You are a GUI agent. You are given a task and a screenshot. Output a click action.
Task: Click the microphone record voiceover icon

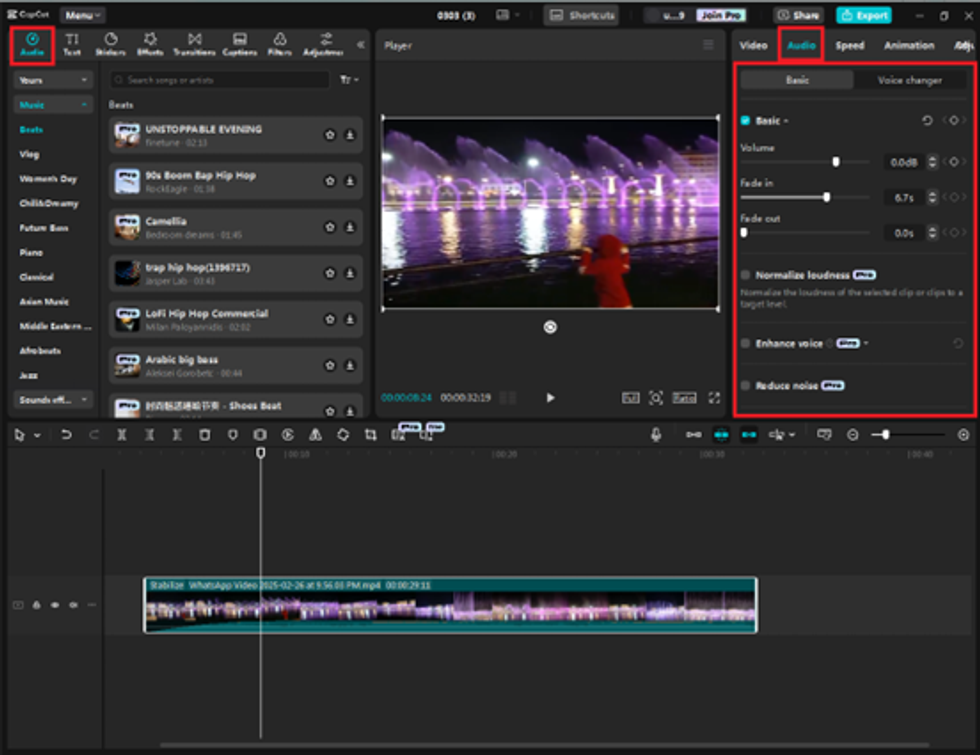click(x=656, y=435)
